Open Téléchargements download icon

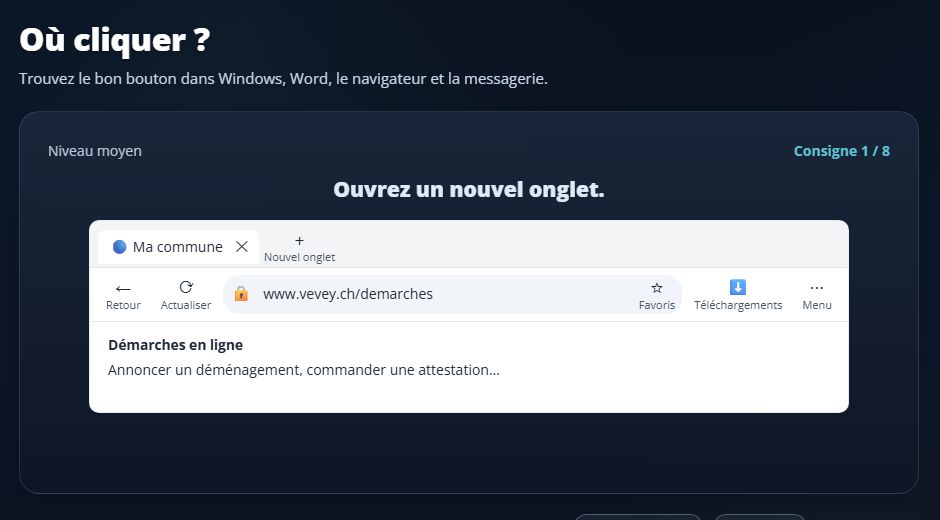click(x=738, y=296)
